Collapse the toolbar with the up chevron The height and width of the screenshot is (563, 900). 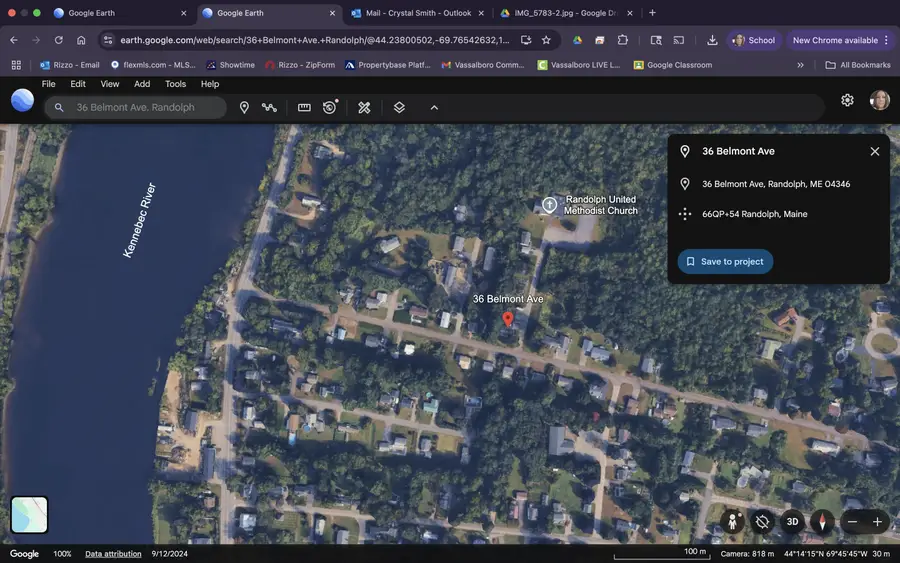coord(435,107)
